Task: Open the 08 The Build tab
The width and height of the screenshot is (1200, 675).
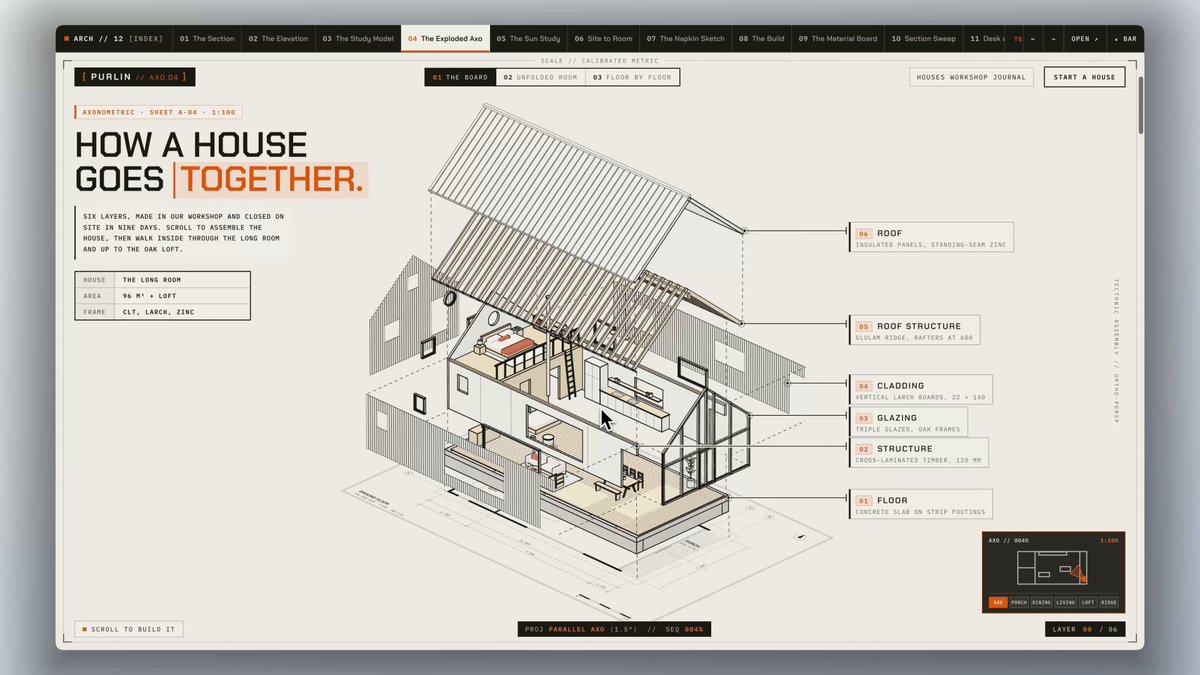Action: tap(762, 39)
